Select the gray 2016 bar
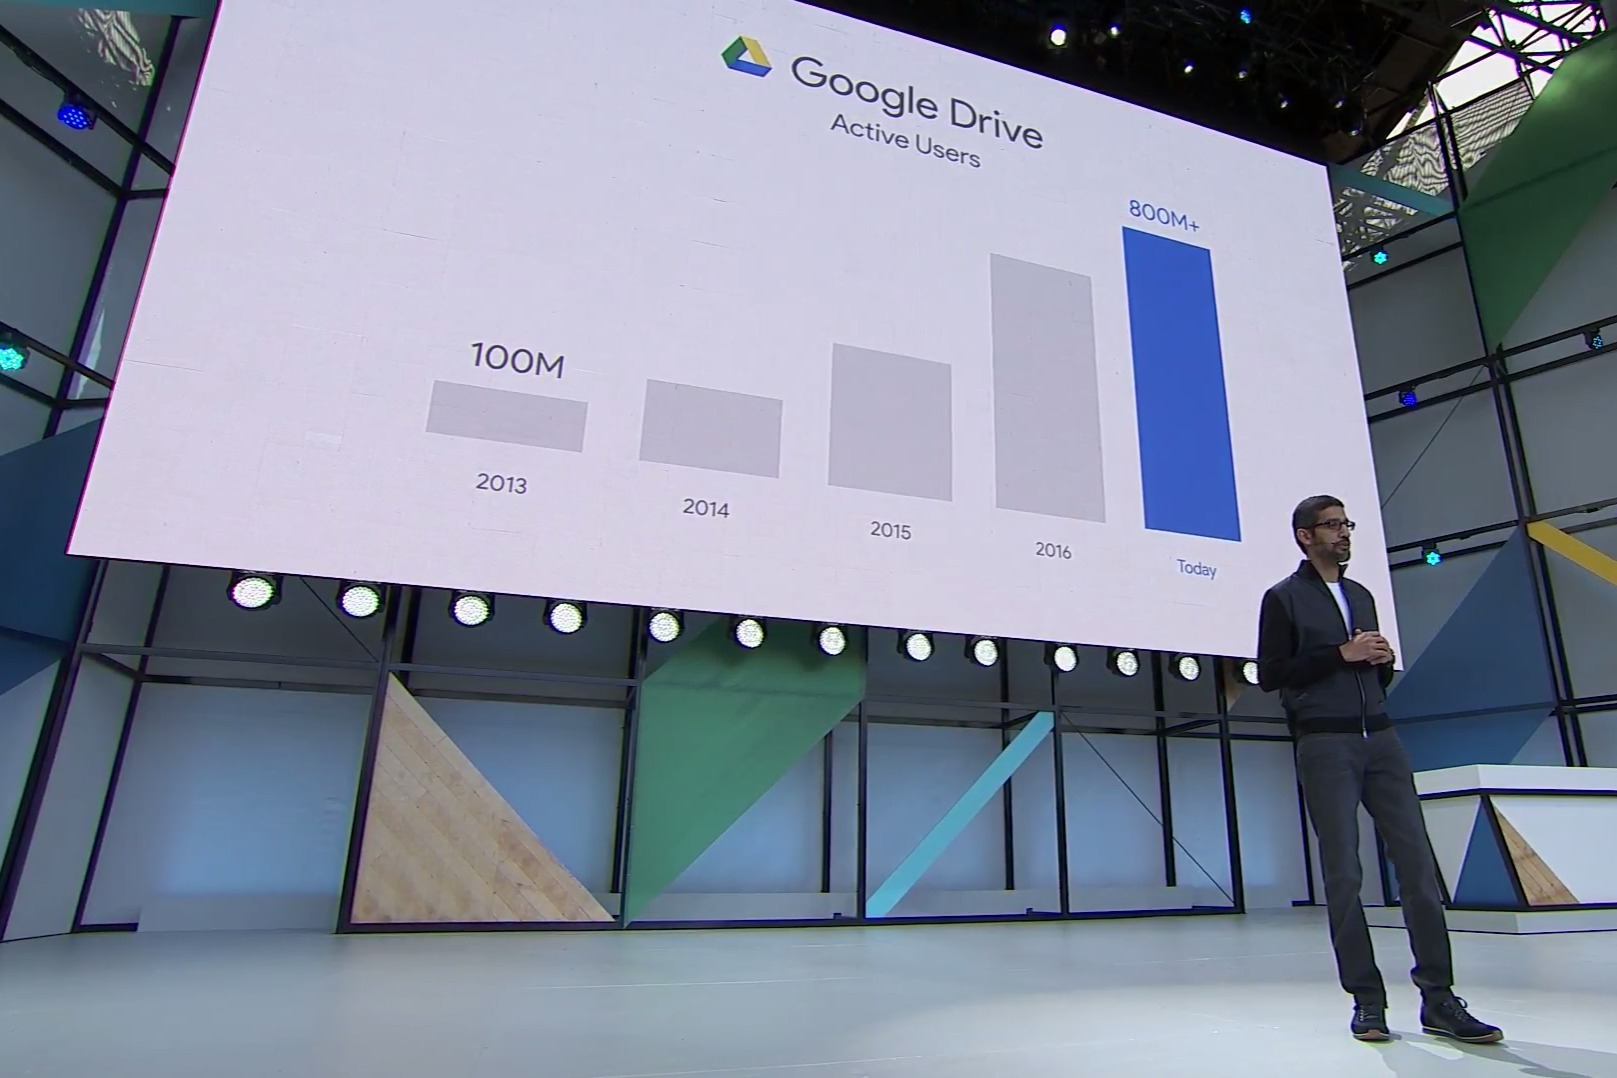The image size is (1617, 1078). [x=1047, y=388]
